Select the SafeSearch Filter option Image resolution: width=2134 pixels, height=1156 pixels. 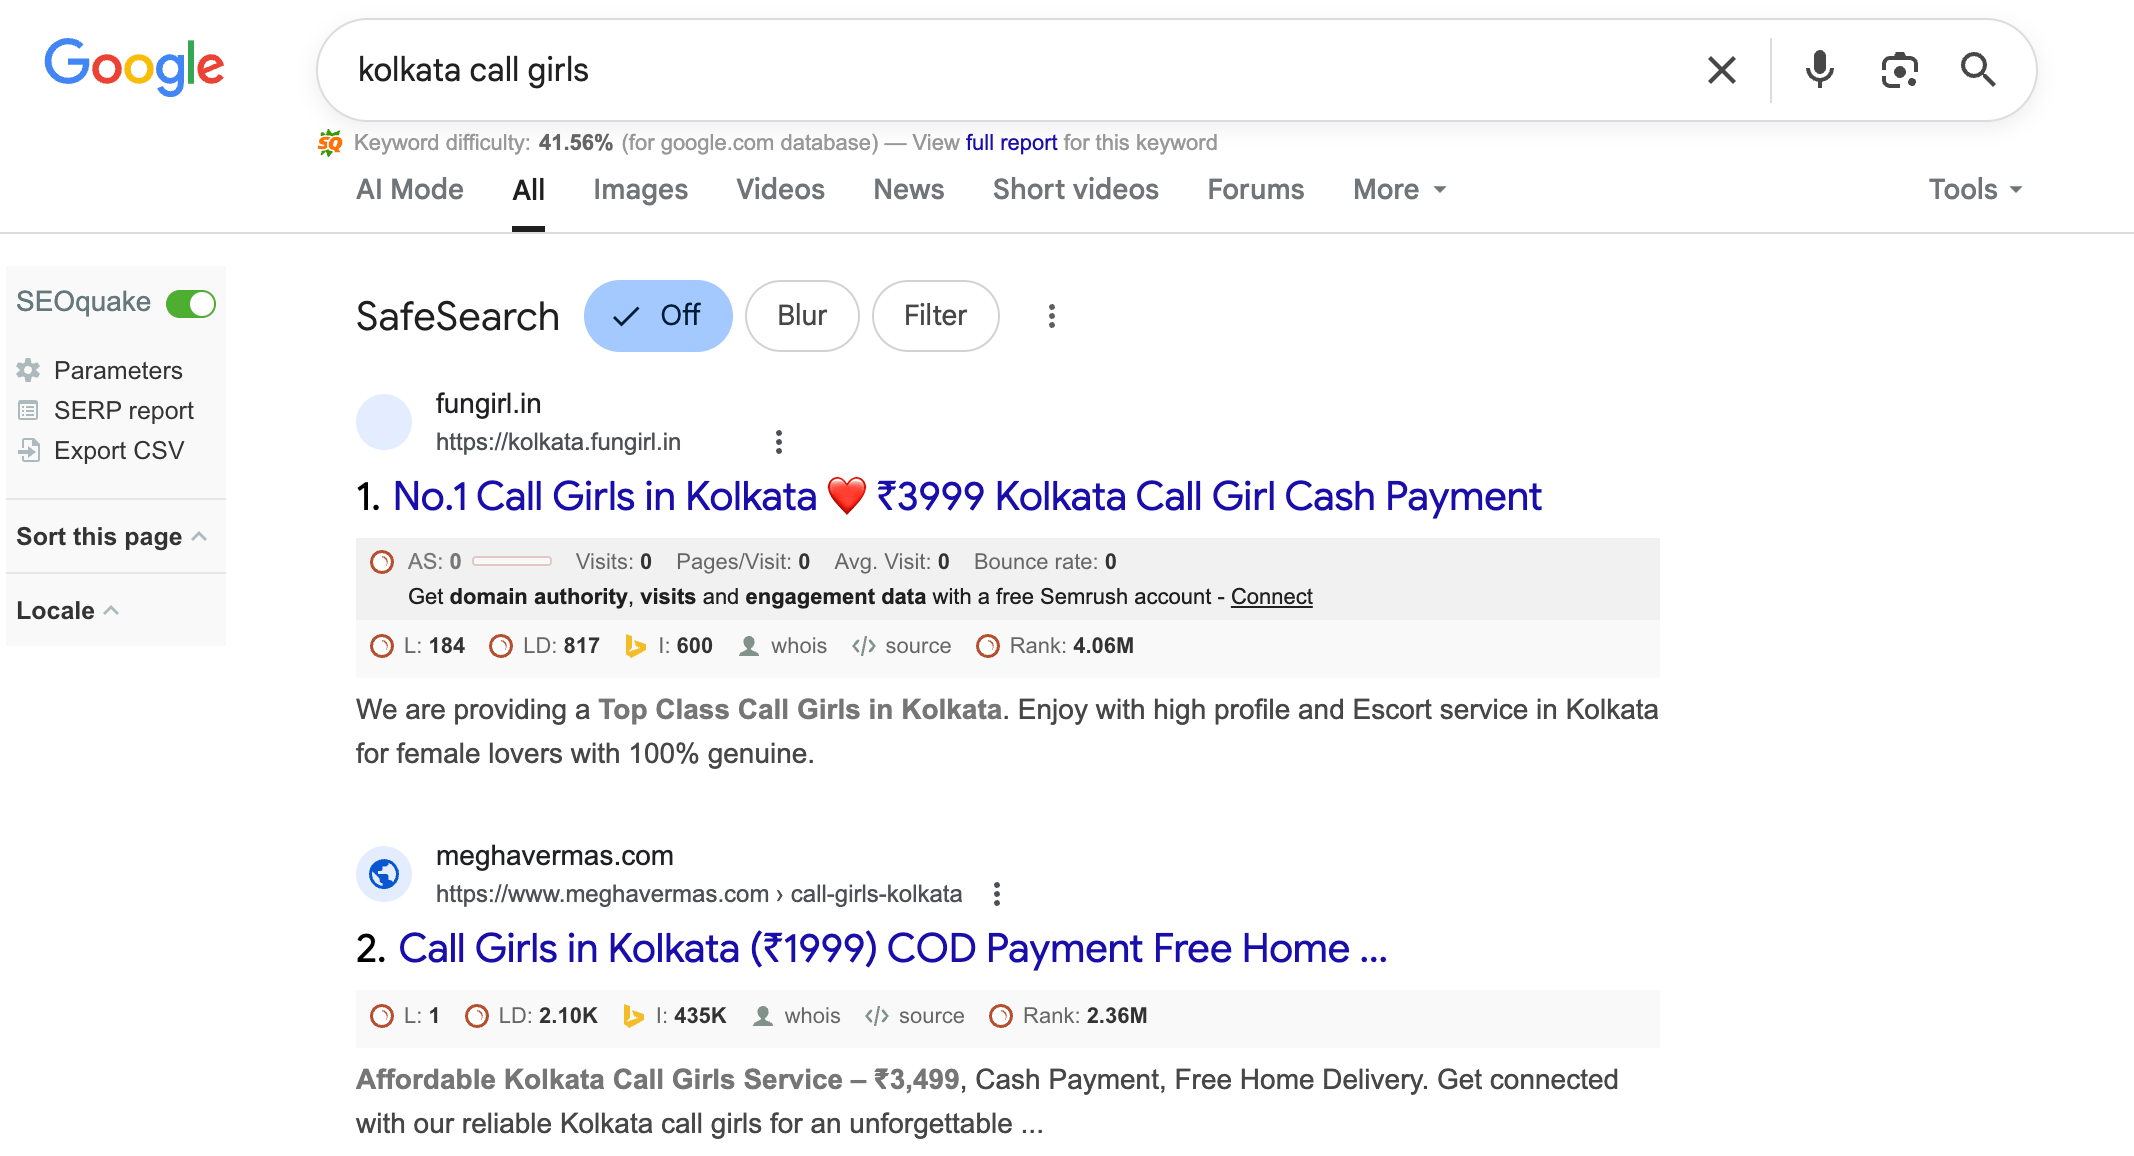935,316
